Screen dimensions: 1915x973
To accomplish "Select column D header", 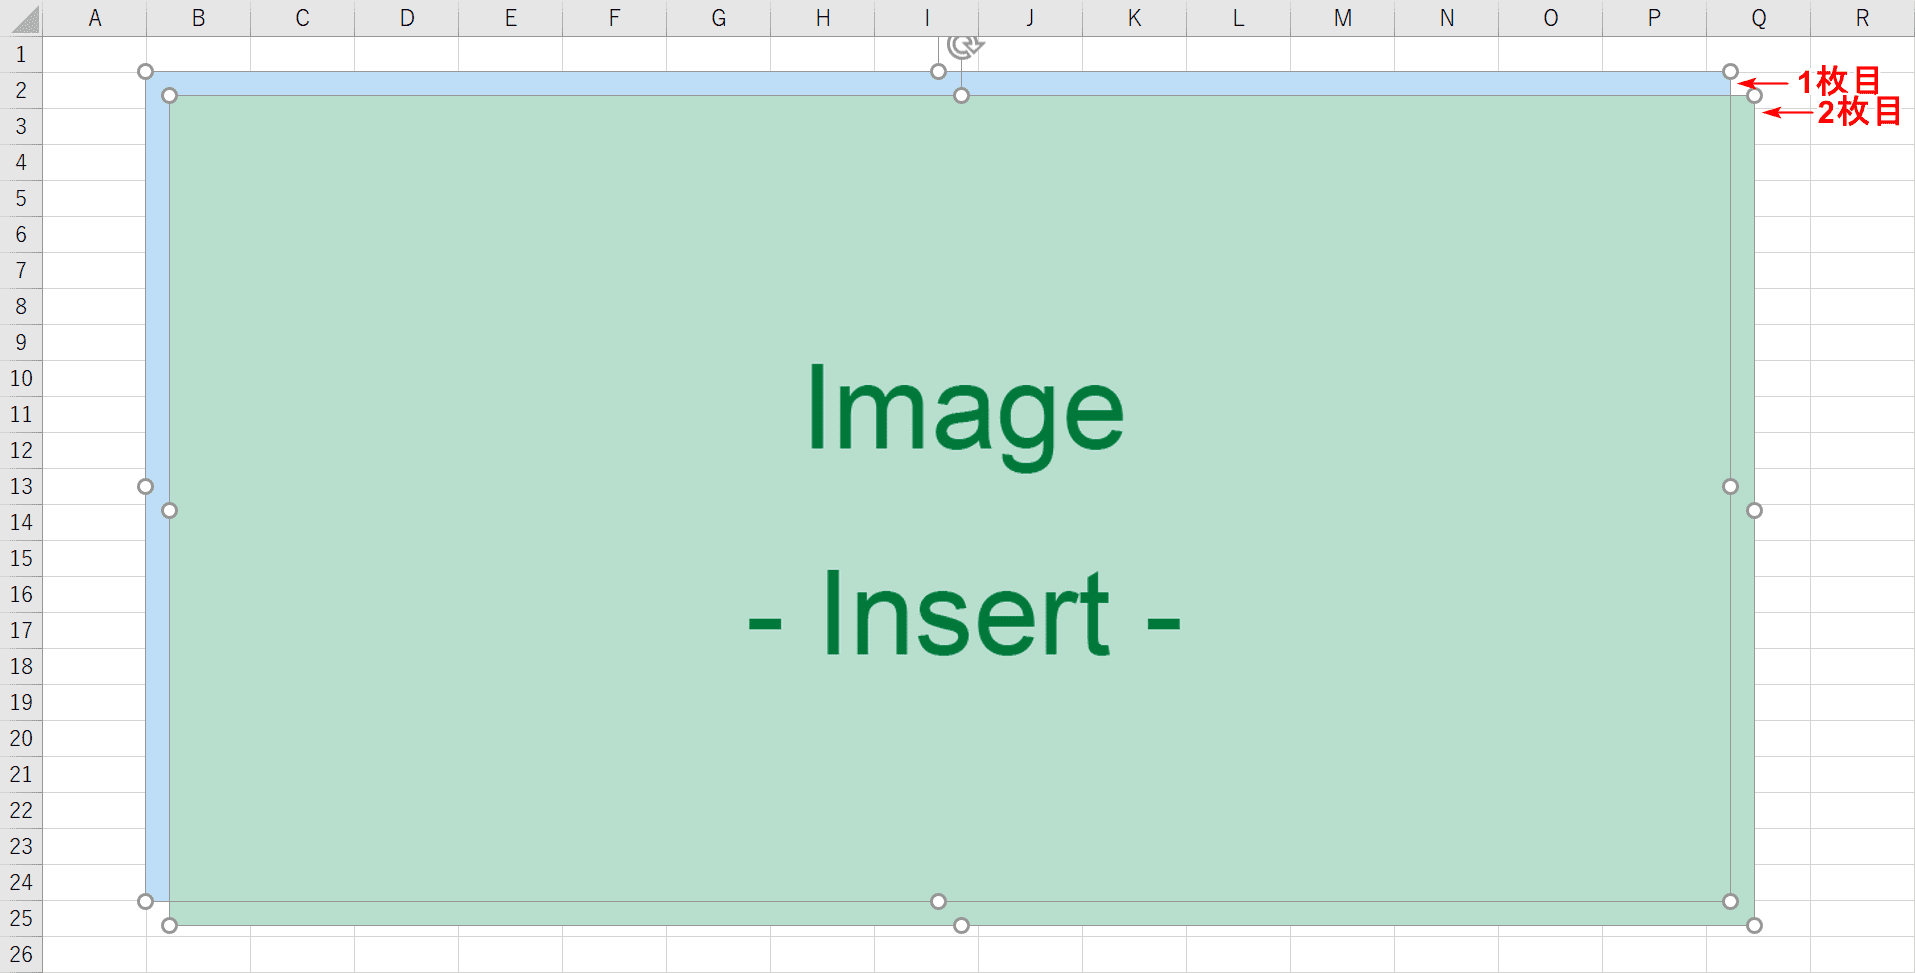I will (407, 18).
